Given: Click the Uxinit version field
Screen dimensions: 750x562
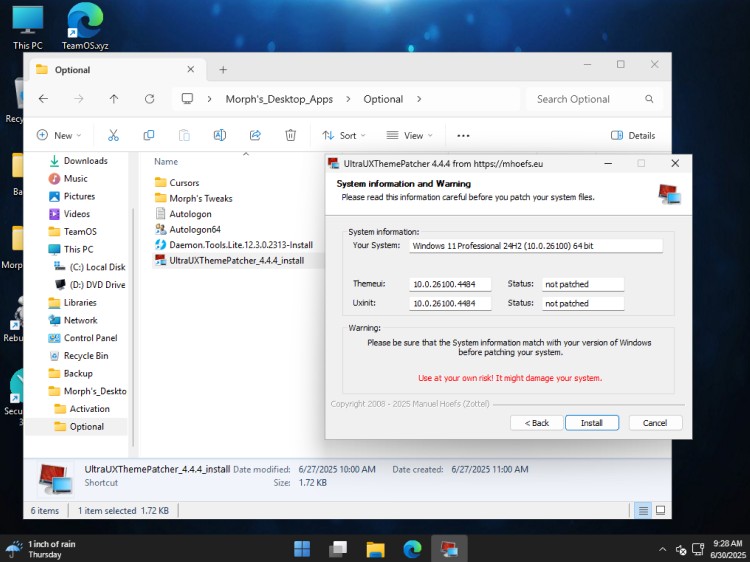Looking at the screenshot, I should click(450, 303).
